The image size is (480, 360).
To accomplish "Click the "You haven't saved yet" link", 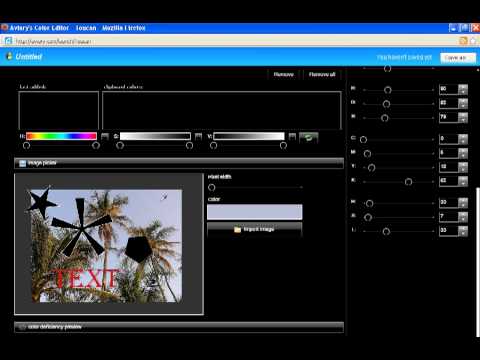I will pos(404,57).
